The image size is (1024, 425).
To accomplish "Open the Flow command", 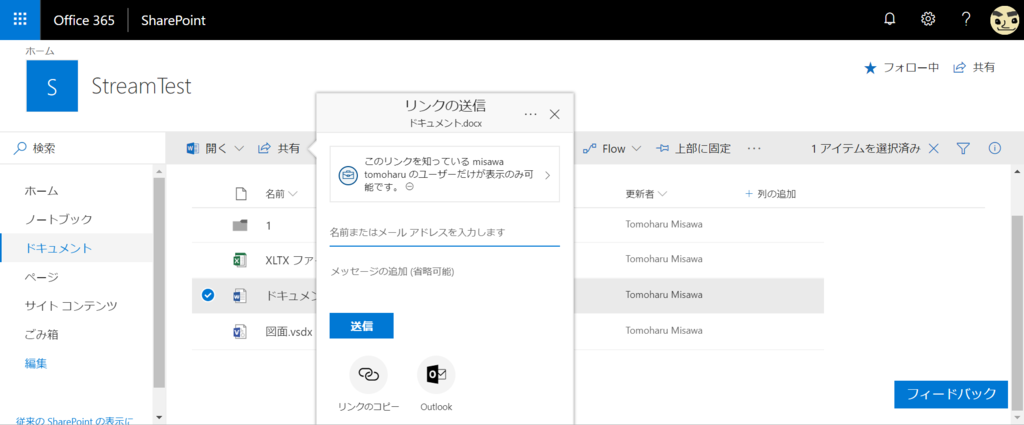I will tap(604, 149).
